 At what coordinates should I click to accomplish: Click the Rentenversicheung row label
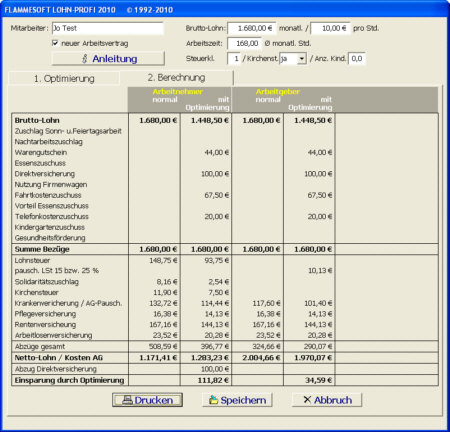tap(45, 324)
